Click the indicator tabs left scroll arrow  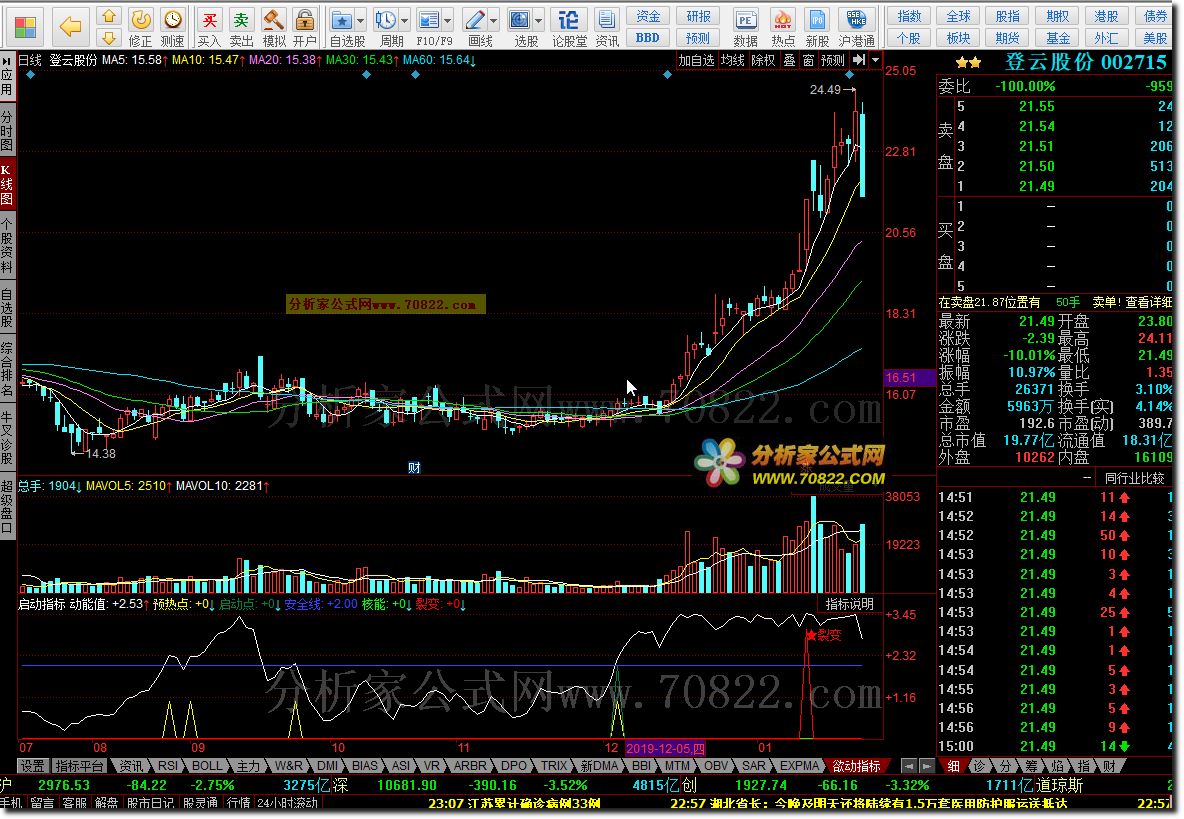pyautogui.click(x=908, y=765)
